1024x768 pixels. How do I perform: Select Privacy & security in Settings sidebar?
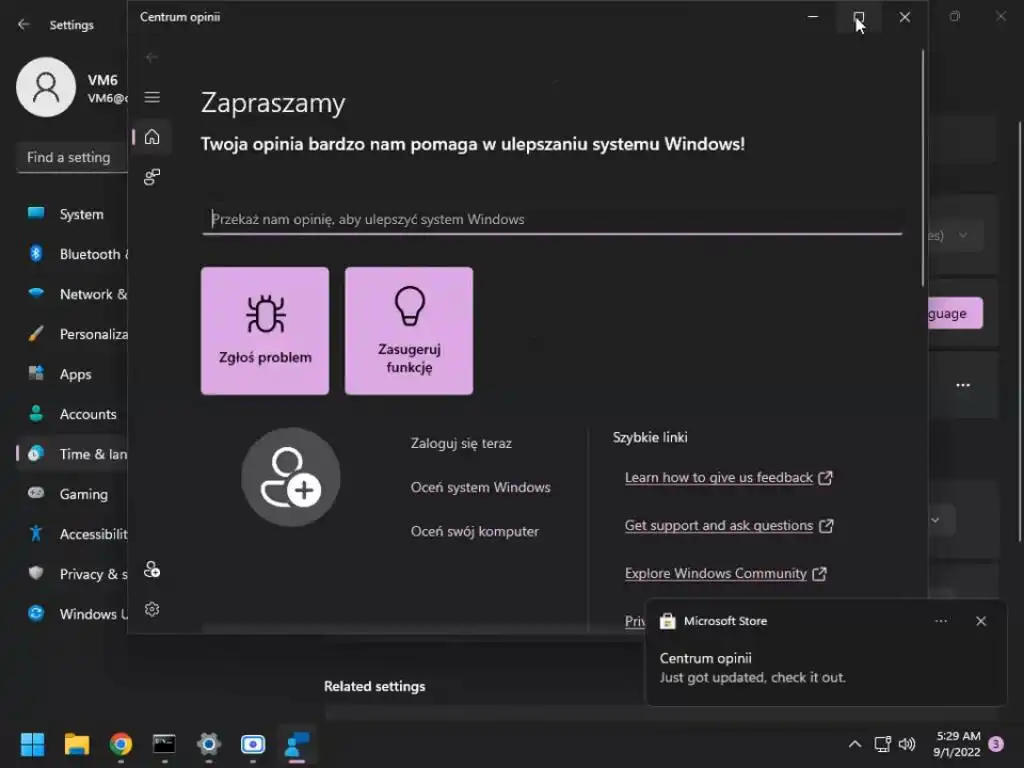(x=72, y=574)
